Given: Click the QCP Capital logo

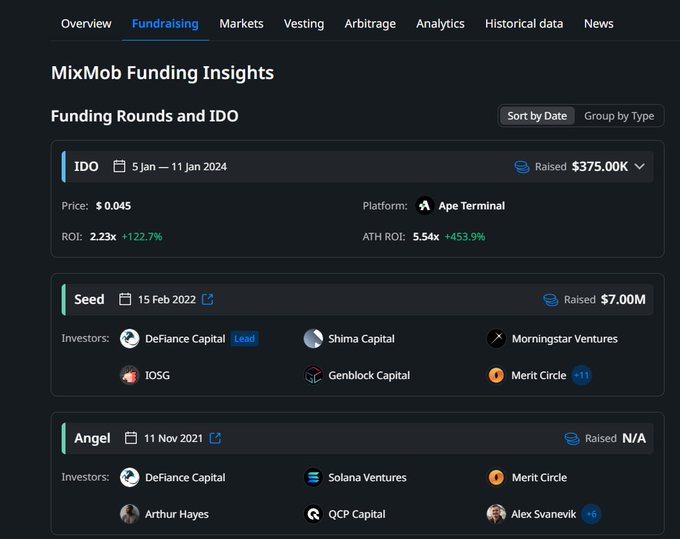Looking at the screenshot, I should 313,514.
